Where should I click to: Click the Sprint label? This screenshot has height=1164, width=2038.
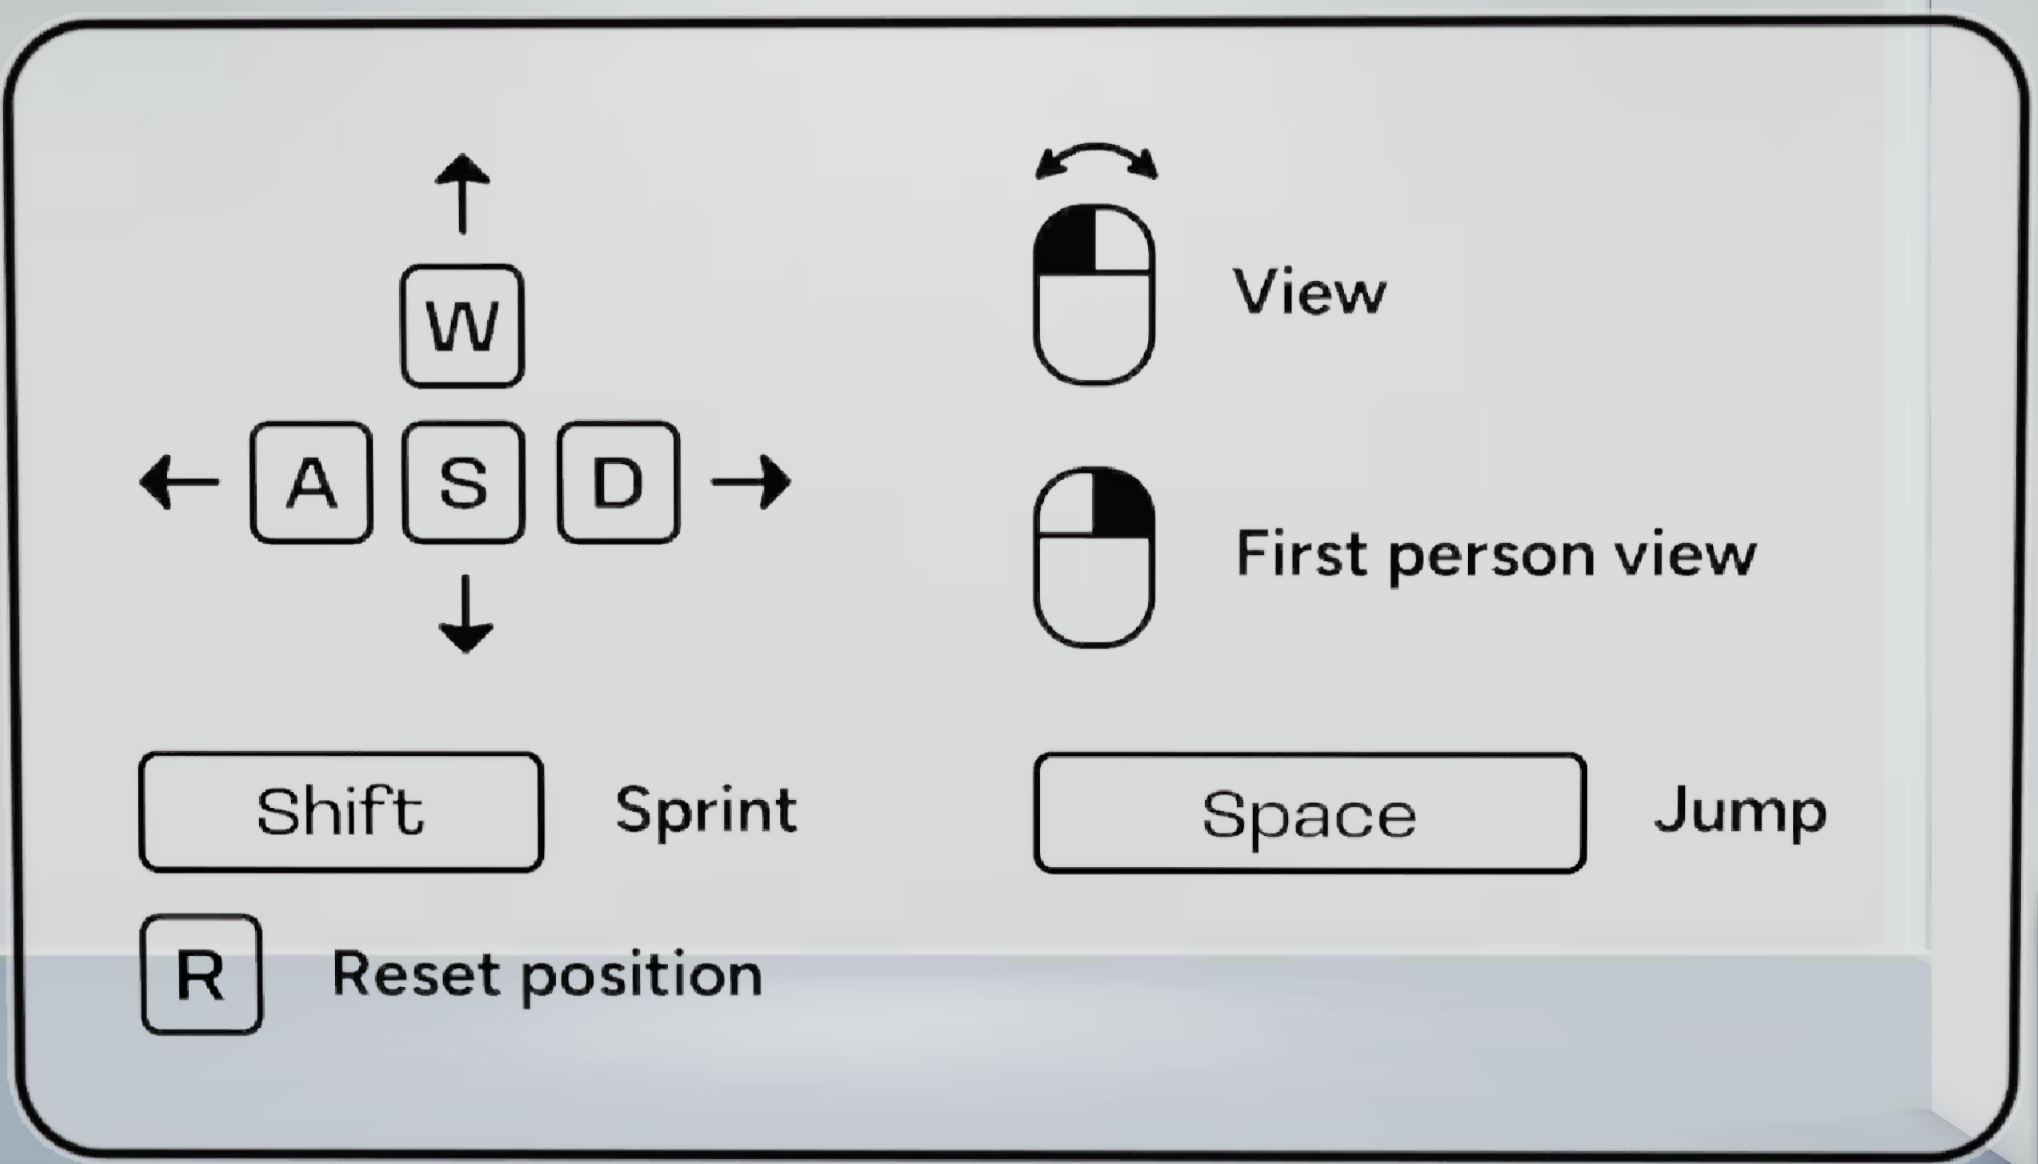706,811
